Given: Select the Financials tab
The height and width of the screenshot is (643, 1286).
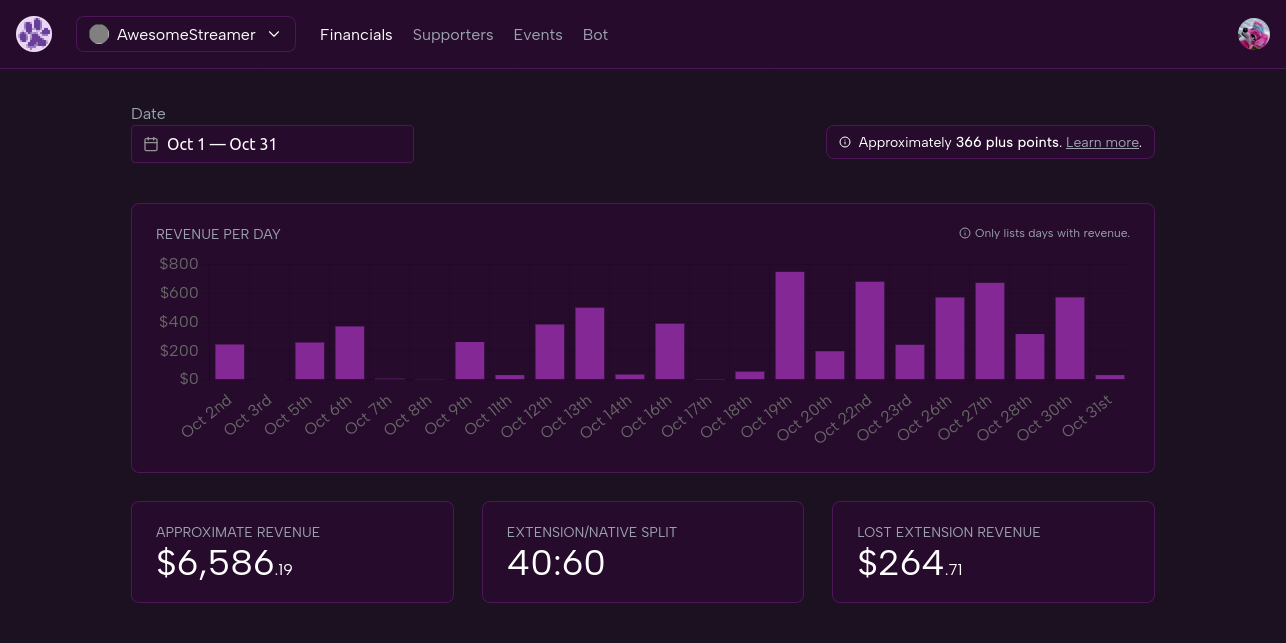Looking at the screenshot, I should pos(356,34).
